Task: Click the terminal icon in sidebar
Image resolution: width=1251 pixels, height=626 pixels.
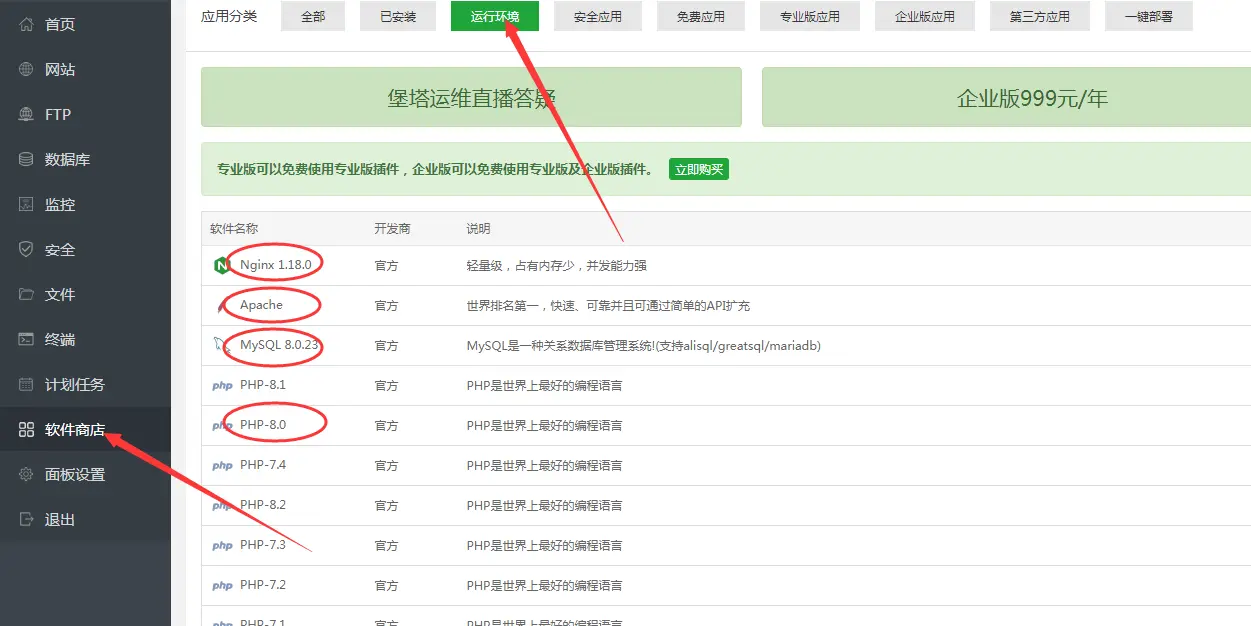Action: pyautogui.click(x=27, y=339)
